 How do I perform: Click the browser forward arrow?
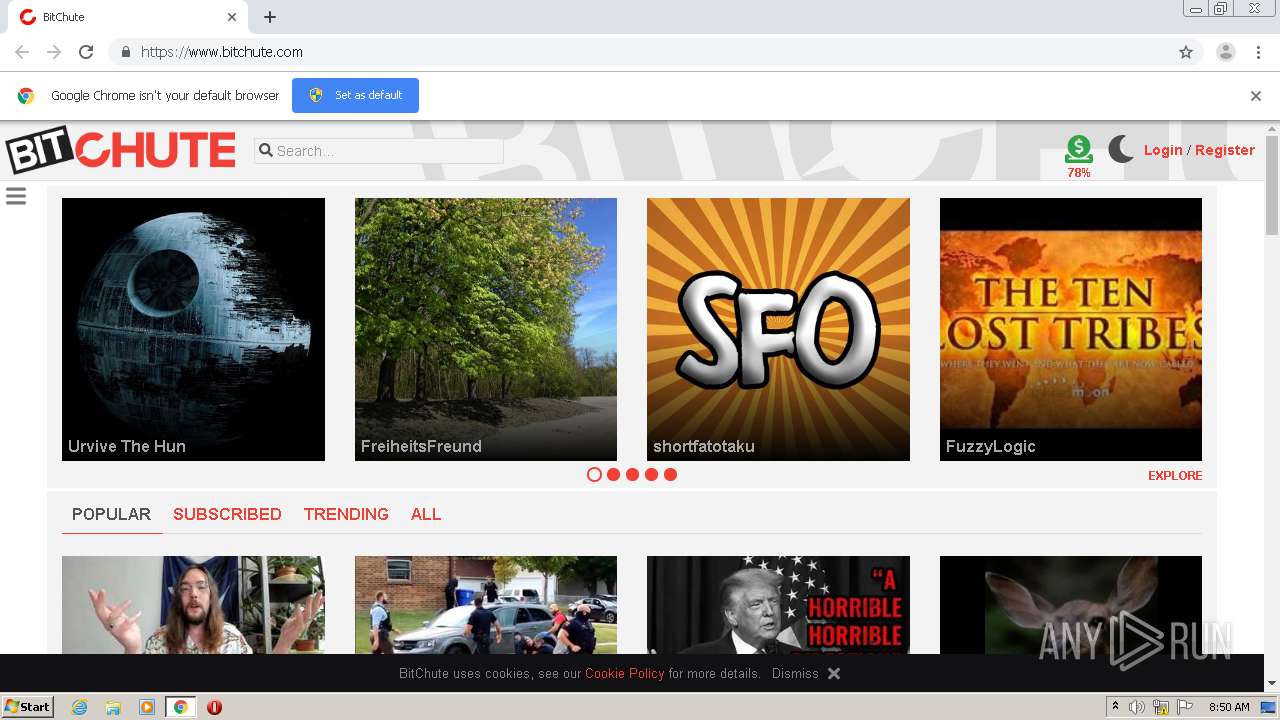[x=54, y=52]
